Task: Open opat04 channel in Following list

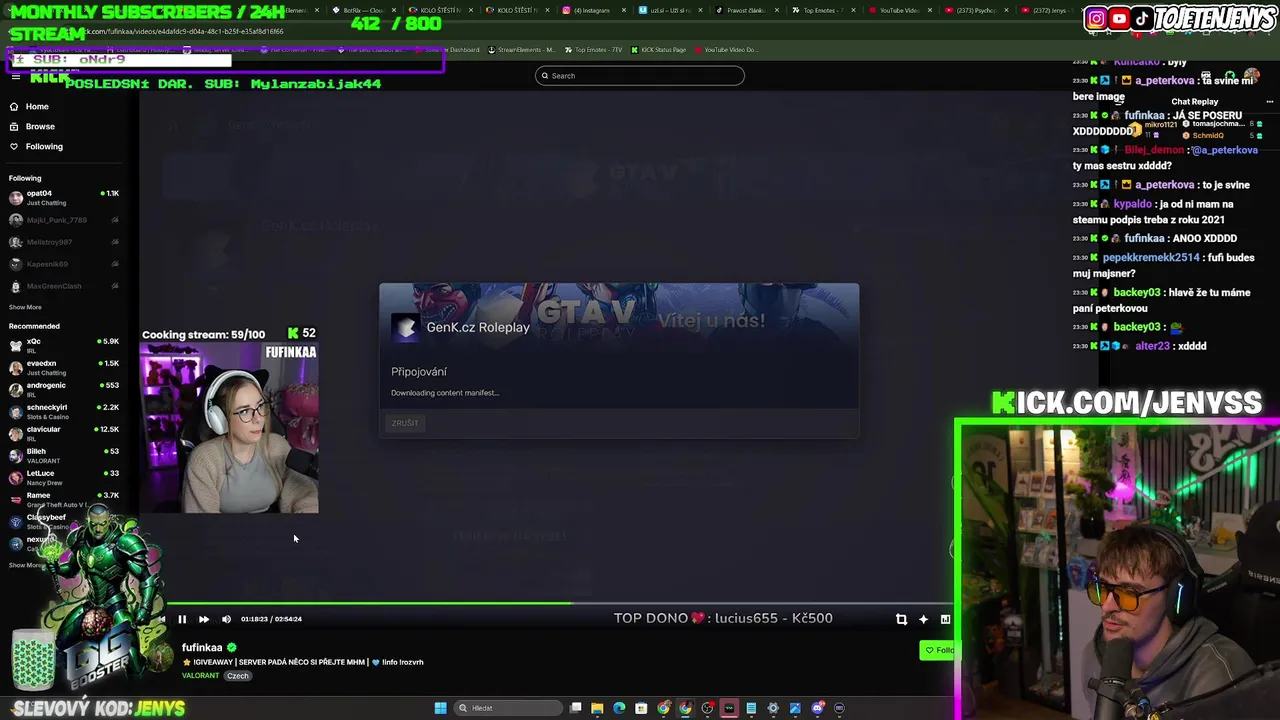Action: (x=64, y=198)
